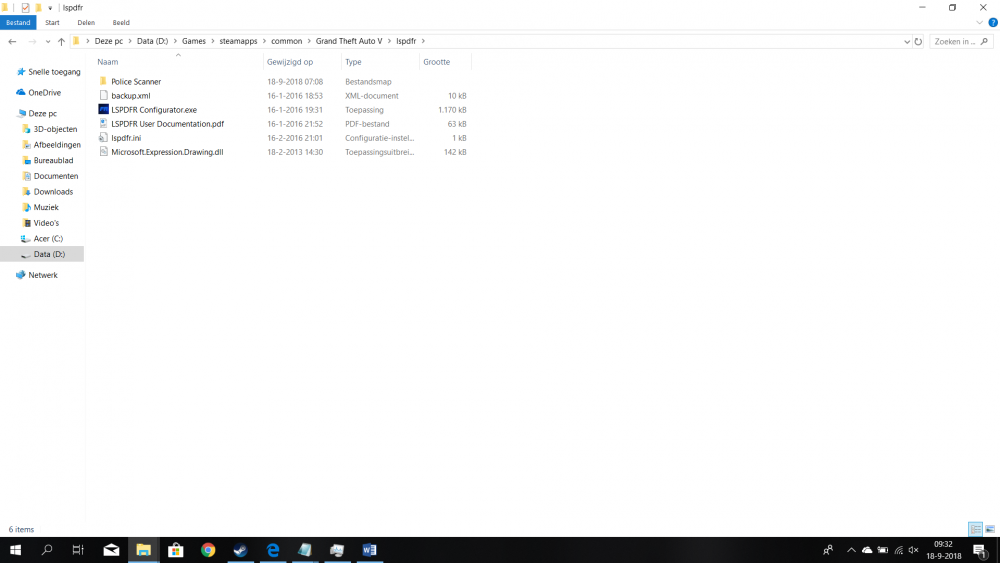
Task: Sort files by Gewijzigd op column
Action: tap(290, 62)
